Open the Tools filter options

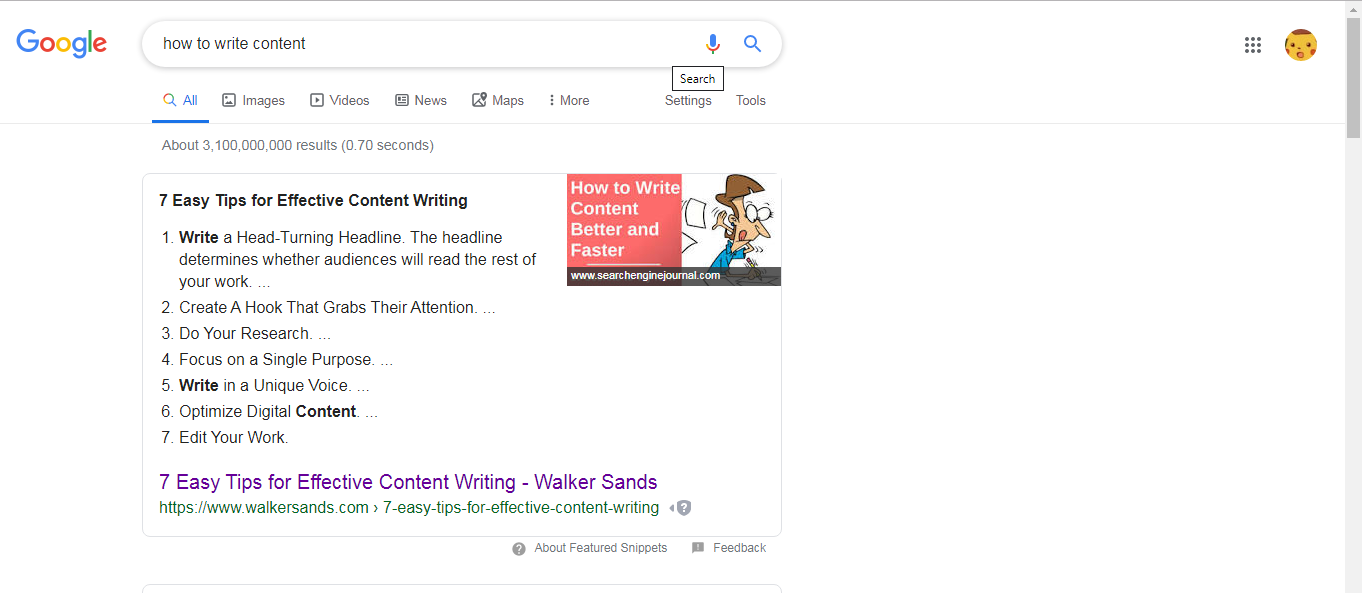pos(751,100)
